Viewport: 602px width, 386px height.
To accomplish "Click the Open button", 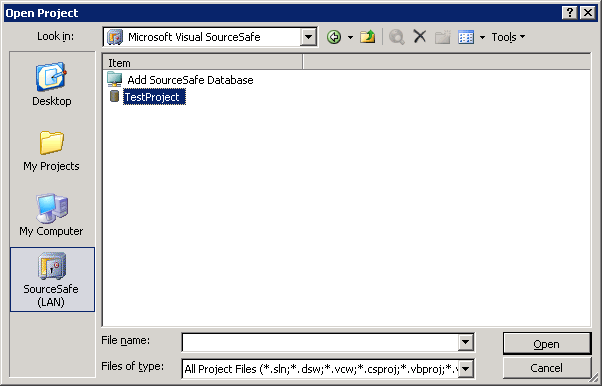I will [547, 344].
